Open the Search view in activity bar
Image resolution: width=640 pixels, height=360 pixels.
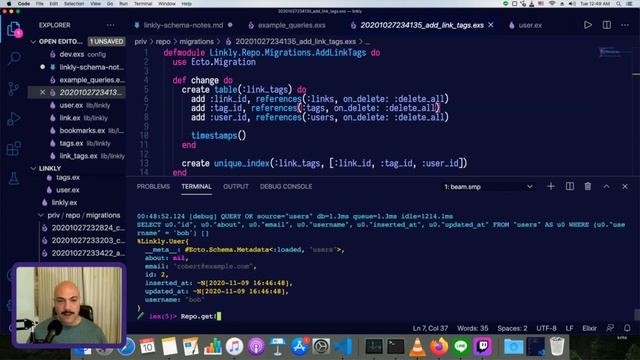(14, 58)
